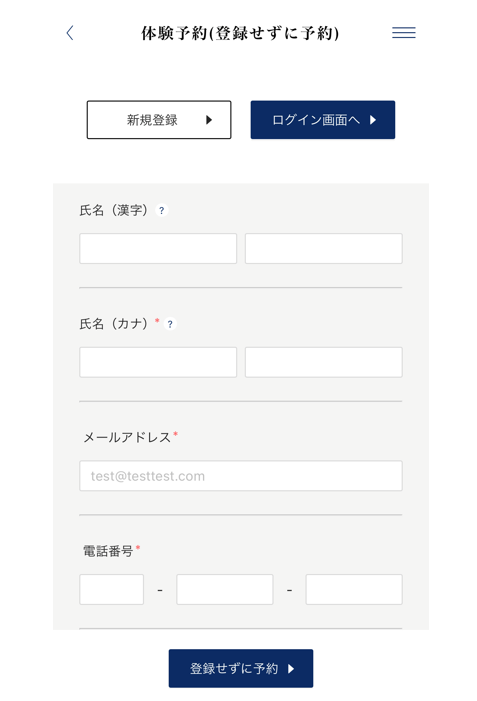
Task: Show help for 氏名（カナ）
Action: pyautogui.click(x=170, y=324)
